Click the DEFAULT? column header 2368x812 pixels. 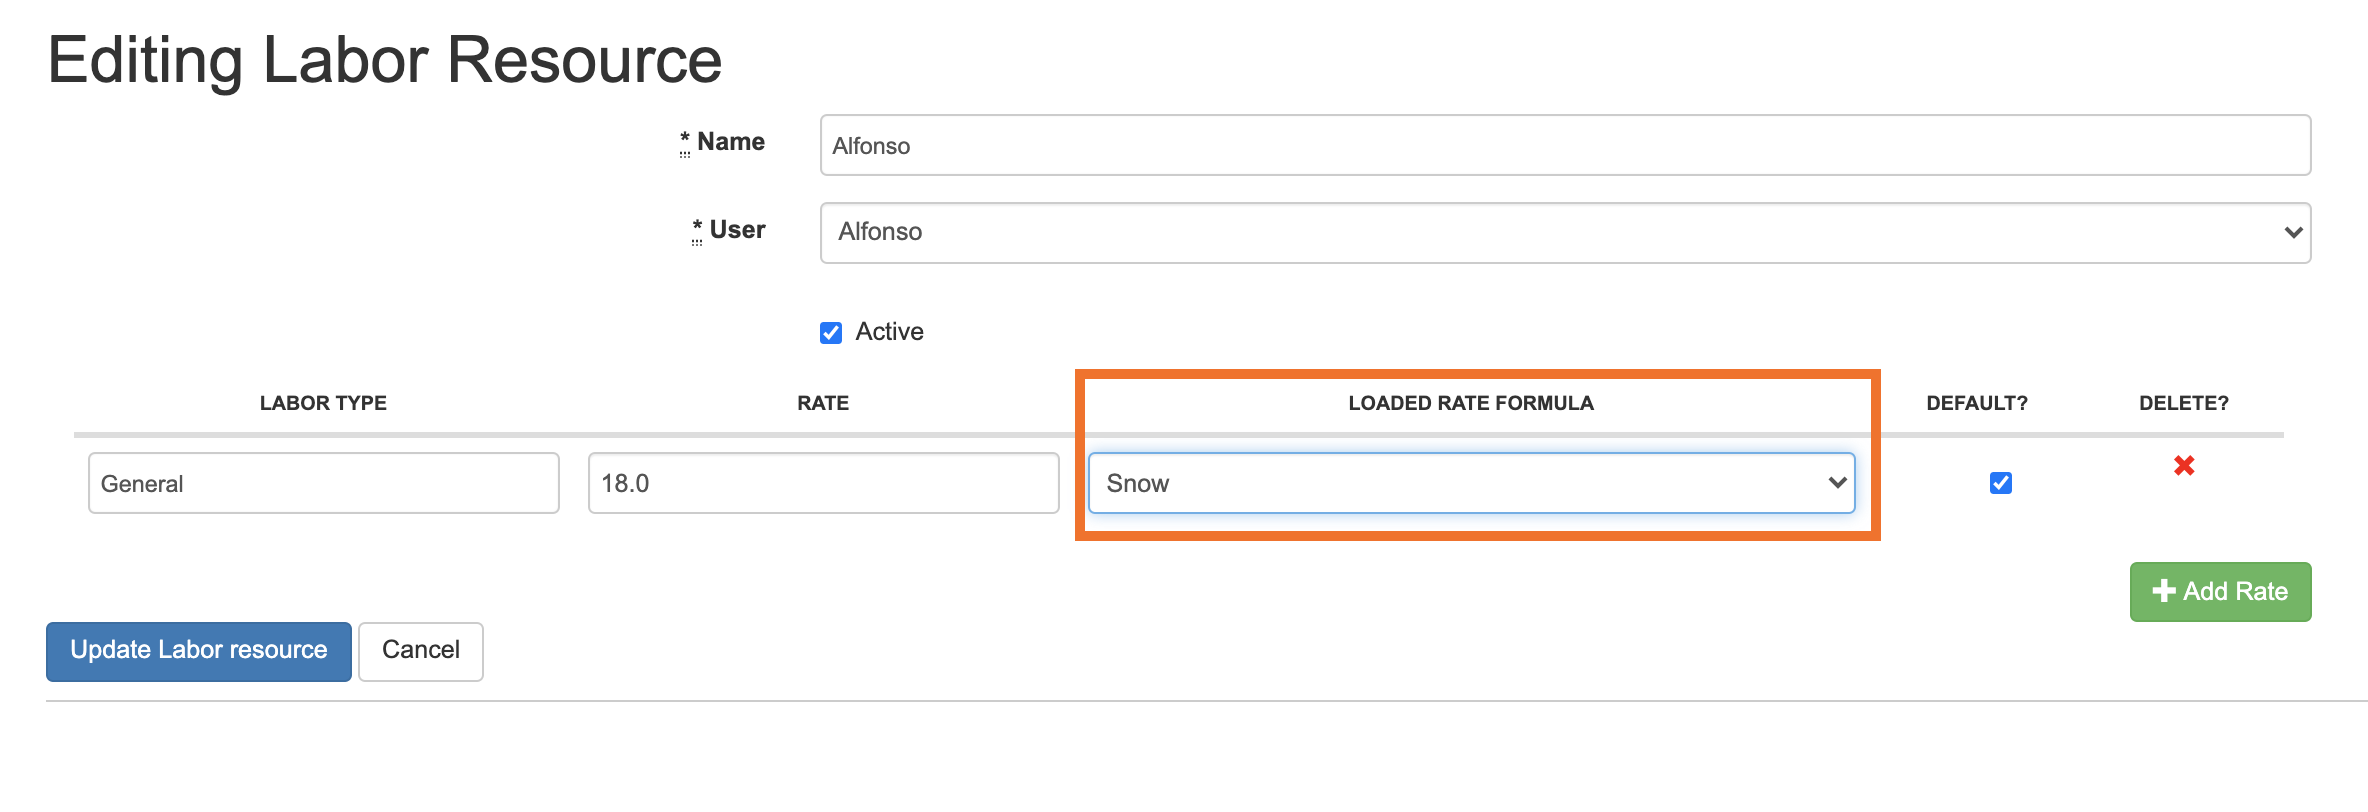point(1976,403)
